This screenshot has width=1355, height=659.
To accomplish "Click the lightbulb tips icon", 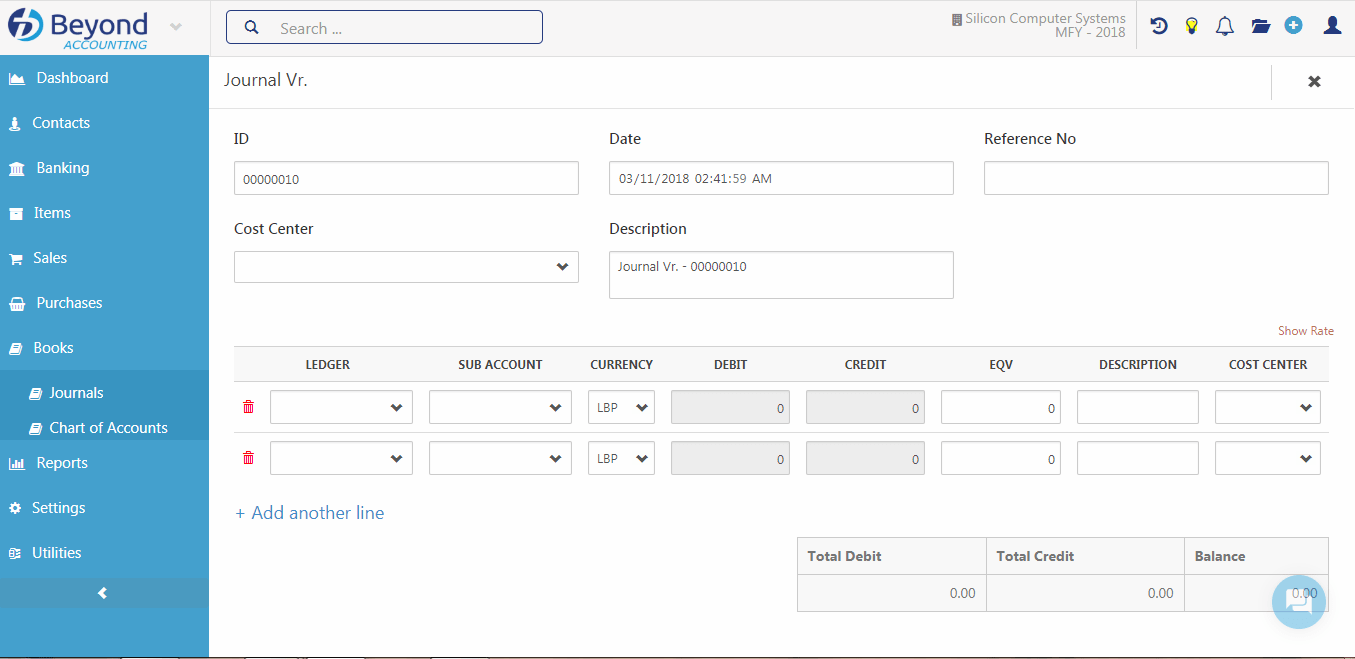I will coord(1191,26).
